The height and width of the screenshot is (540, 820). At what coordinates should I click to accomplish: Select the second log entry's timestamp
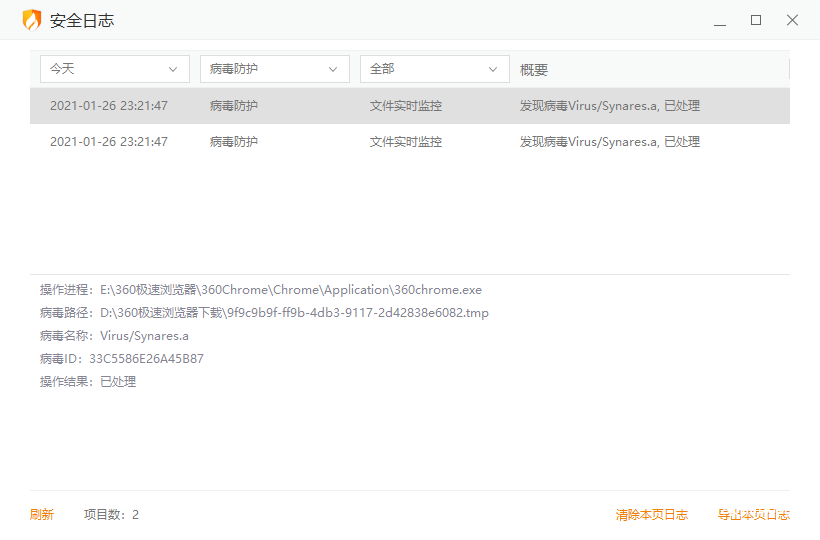click(109, 142)
